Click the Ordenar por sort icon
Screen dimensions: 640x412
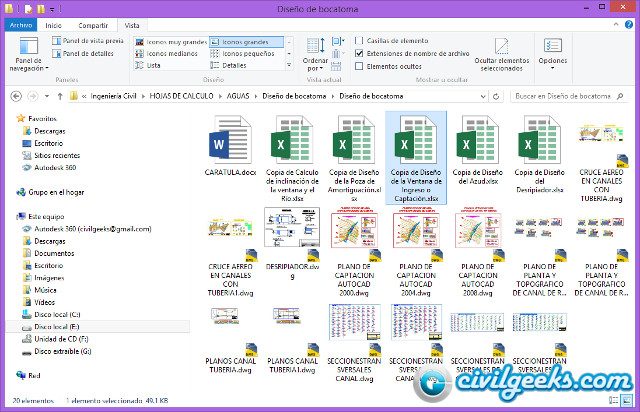(315, 52)
